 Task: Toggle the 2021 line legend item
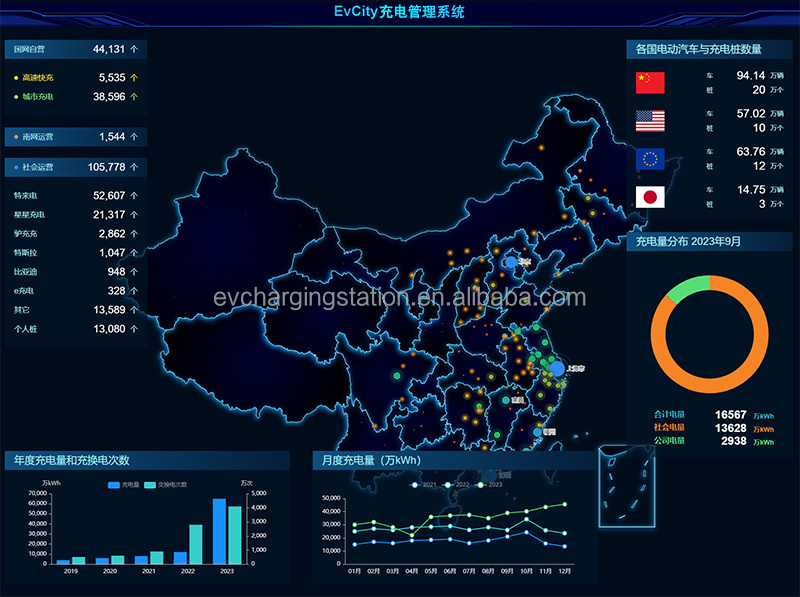click(x=423, y=485)
